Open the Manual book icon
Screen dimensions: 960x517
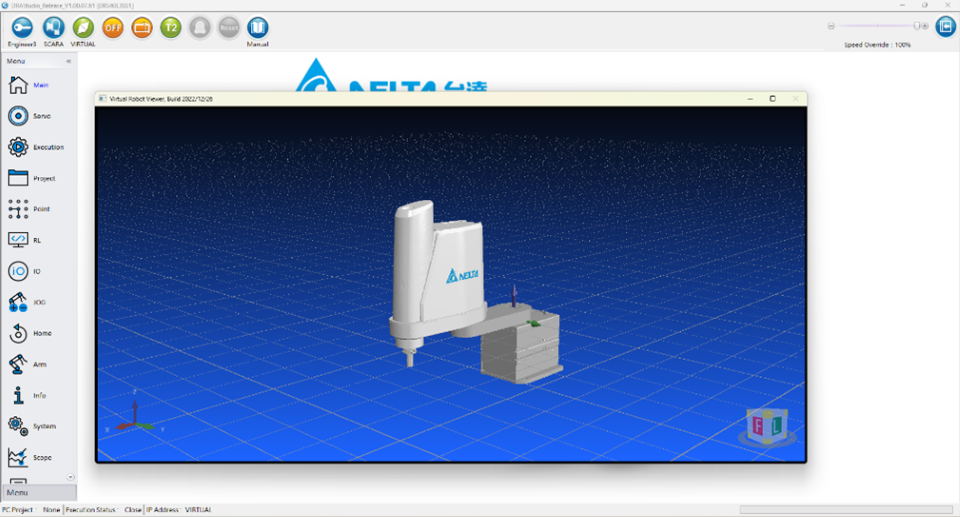click(258, 28)
